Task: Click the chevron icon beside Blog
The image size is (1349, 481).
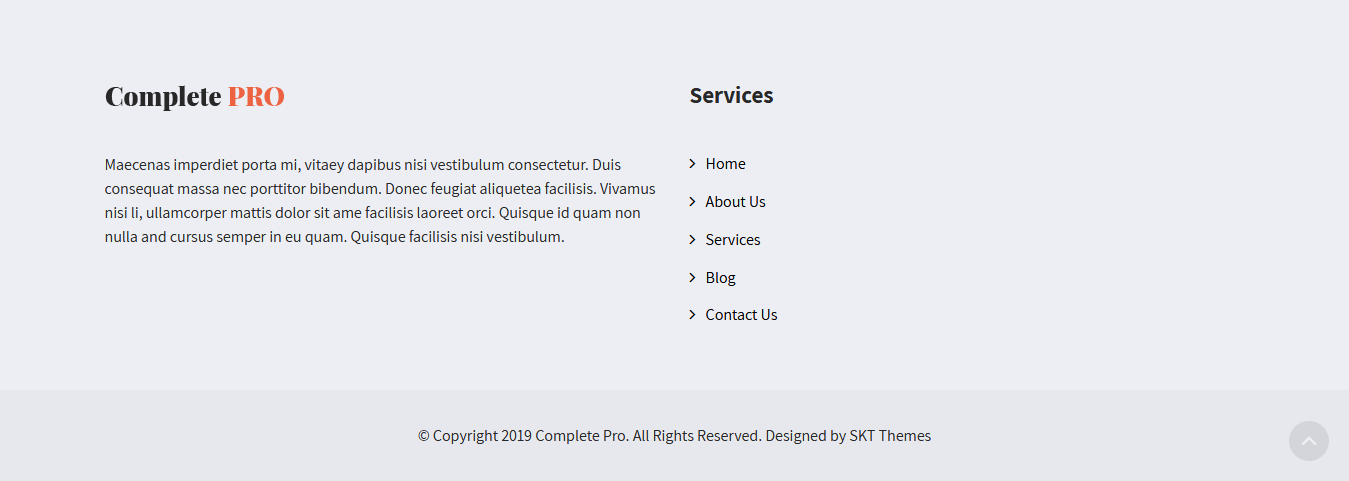Action: 692,278
